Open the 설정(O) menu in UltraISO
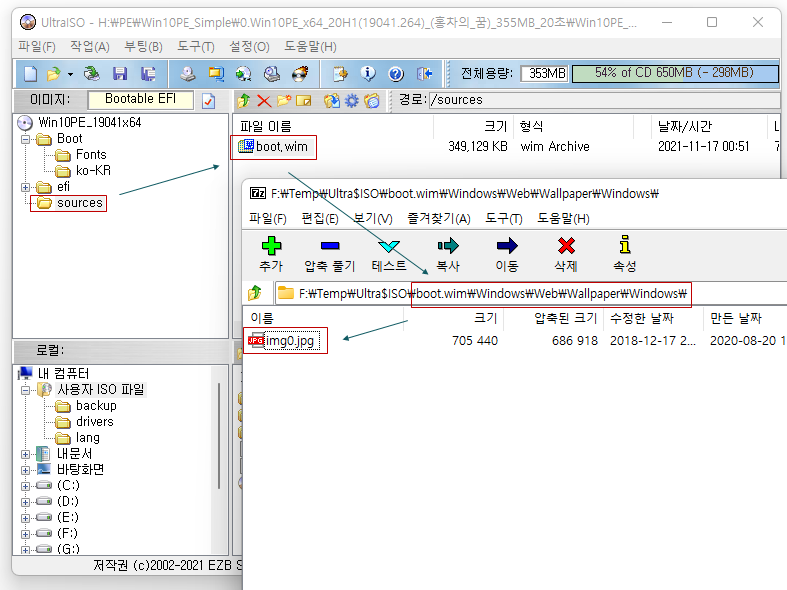This screenshot has height=590, width=787. (x=249, y=47)
